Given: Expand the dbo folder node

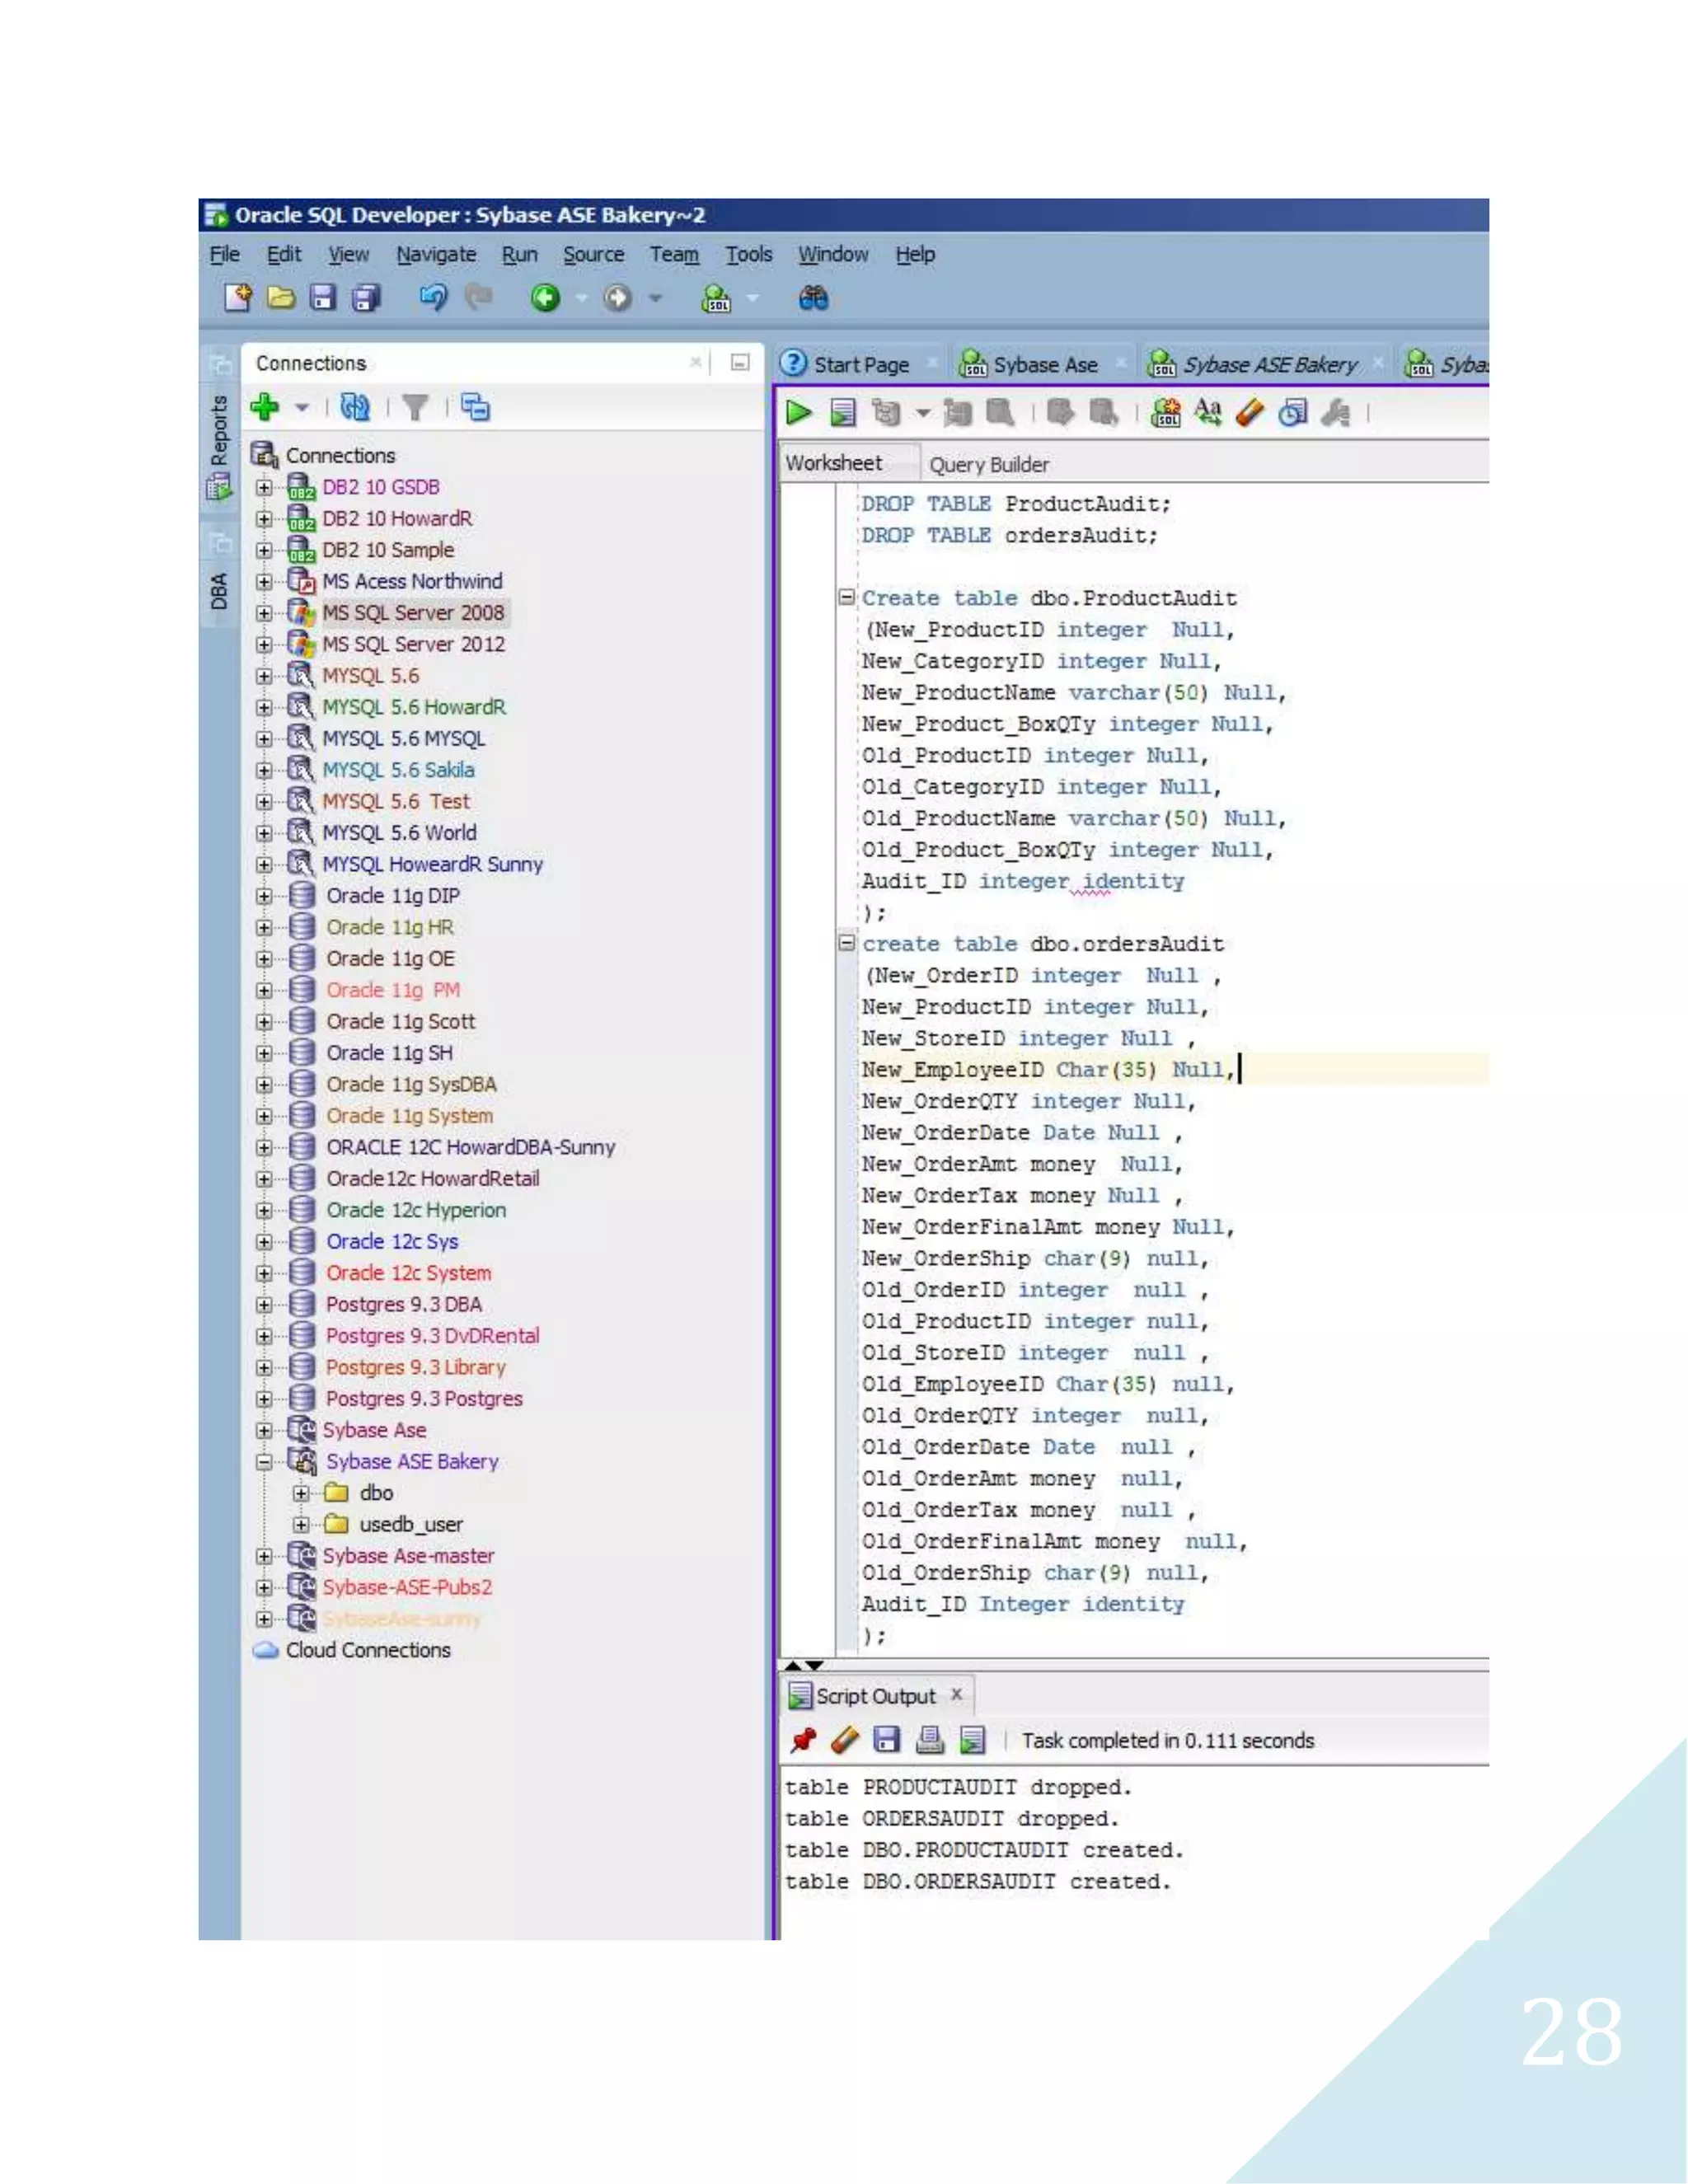Looking at the screenshot, I should click(300, 1493).
